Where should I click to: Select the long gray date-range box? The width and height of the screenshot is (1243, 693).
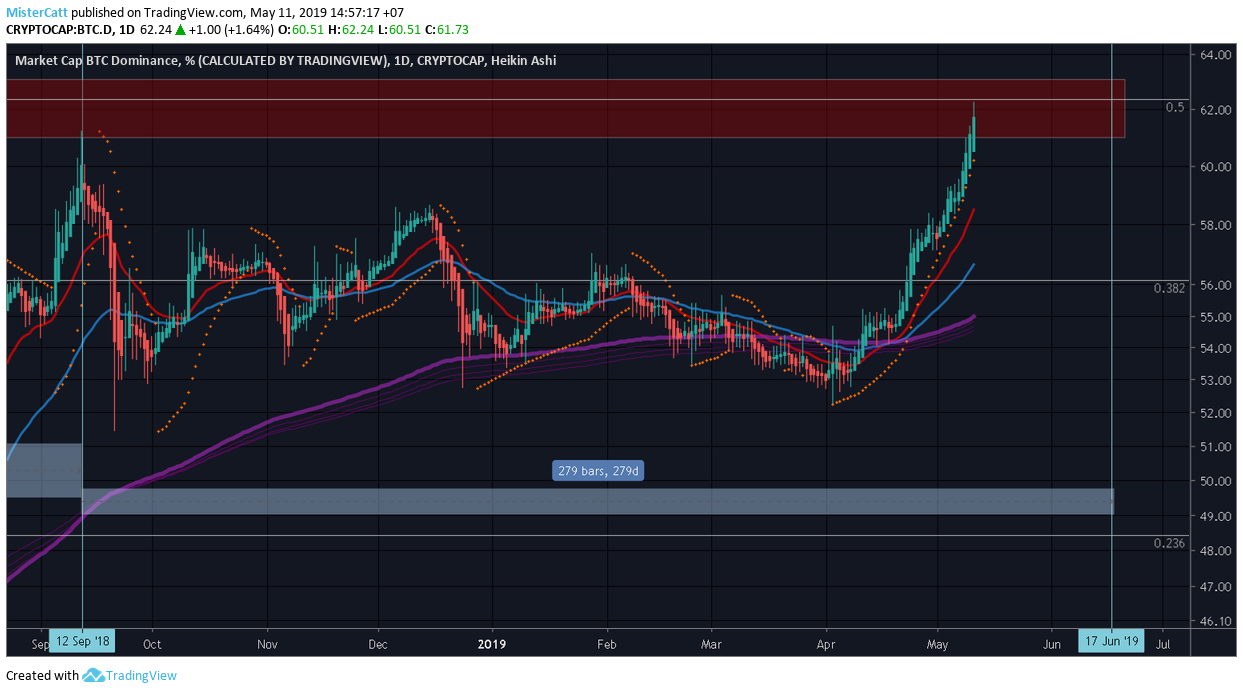(x=597, y=501)
